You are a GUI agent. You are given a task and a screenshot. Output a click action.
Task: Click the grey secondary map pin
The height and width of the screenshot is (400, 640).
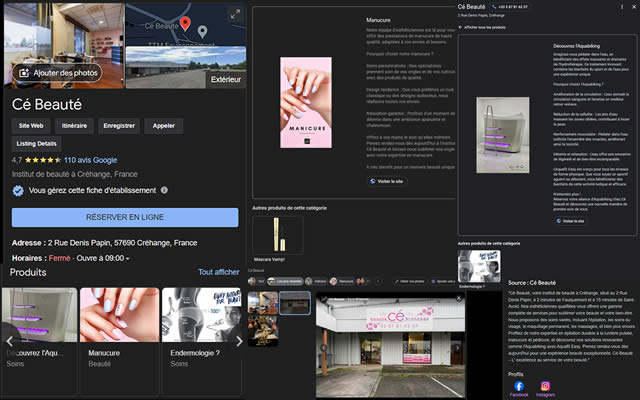pyautogui.click(x=202, y=31)
